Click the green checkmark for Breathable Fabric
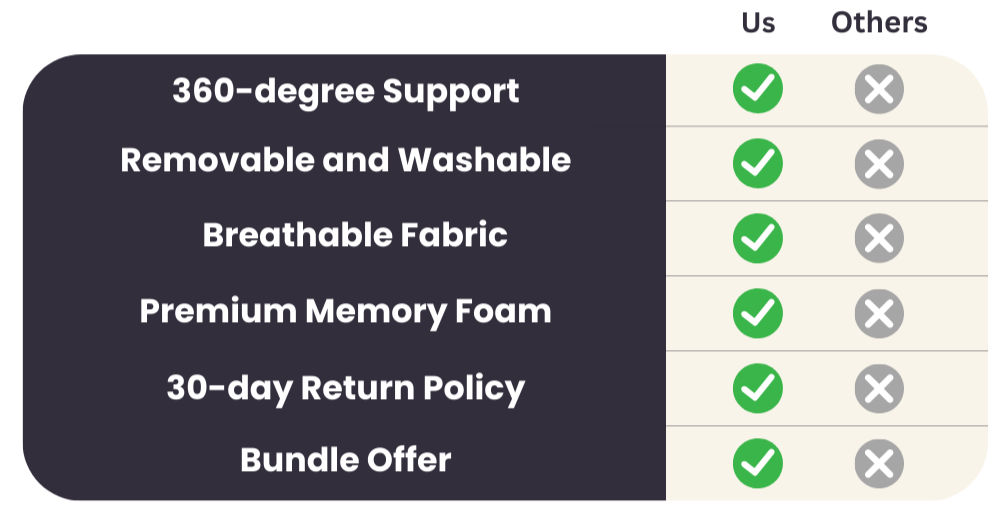1000x518 pixels. coord(758,238)
